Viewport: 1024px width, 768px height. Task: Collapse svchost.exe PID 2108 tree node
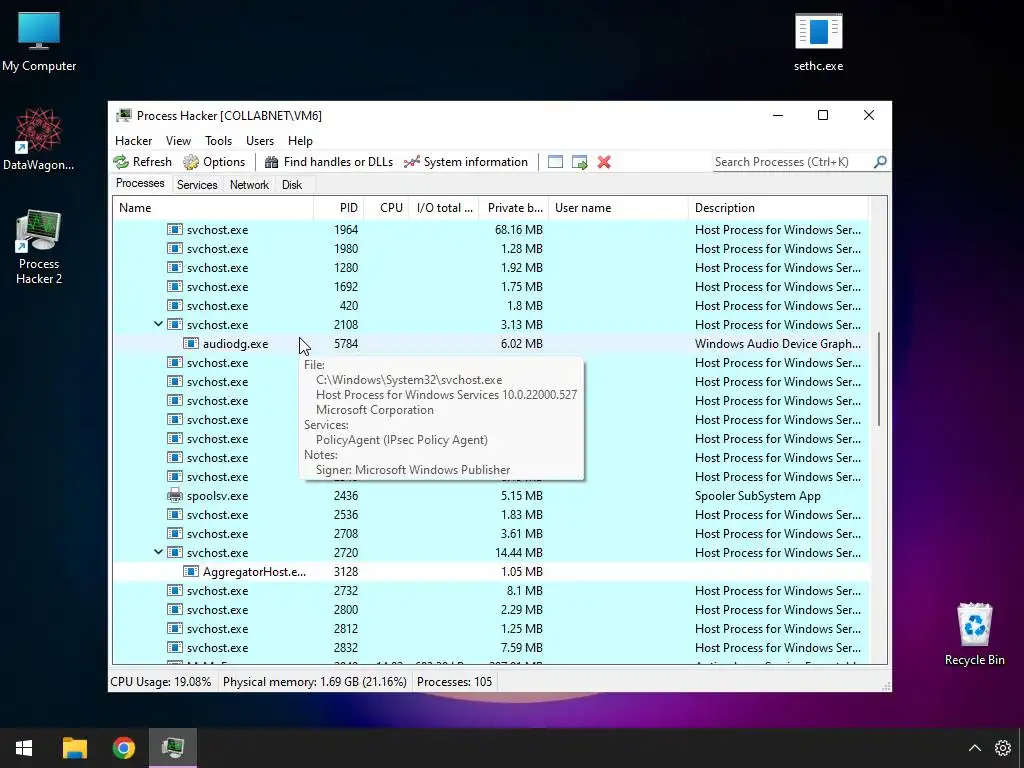158,325
